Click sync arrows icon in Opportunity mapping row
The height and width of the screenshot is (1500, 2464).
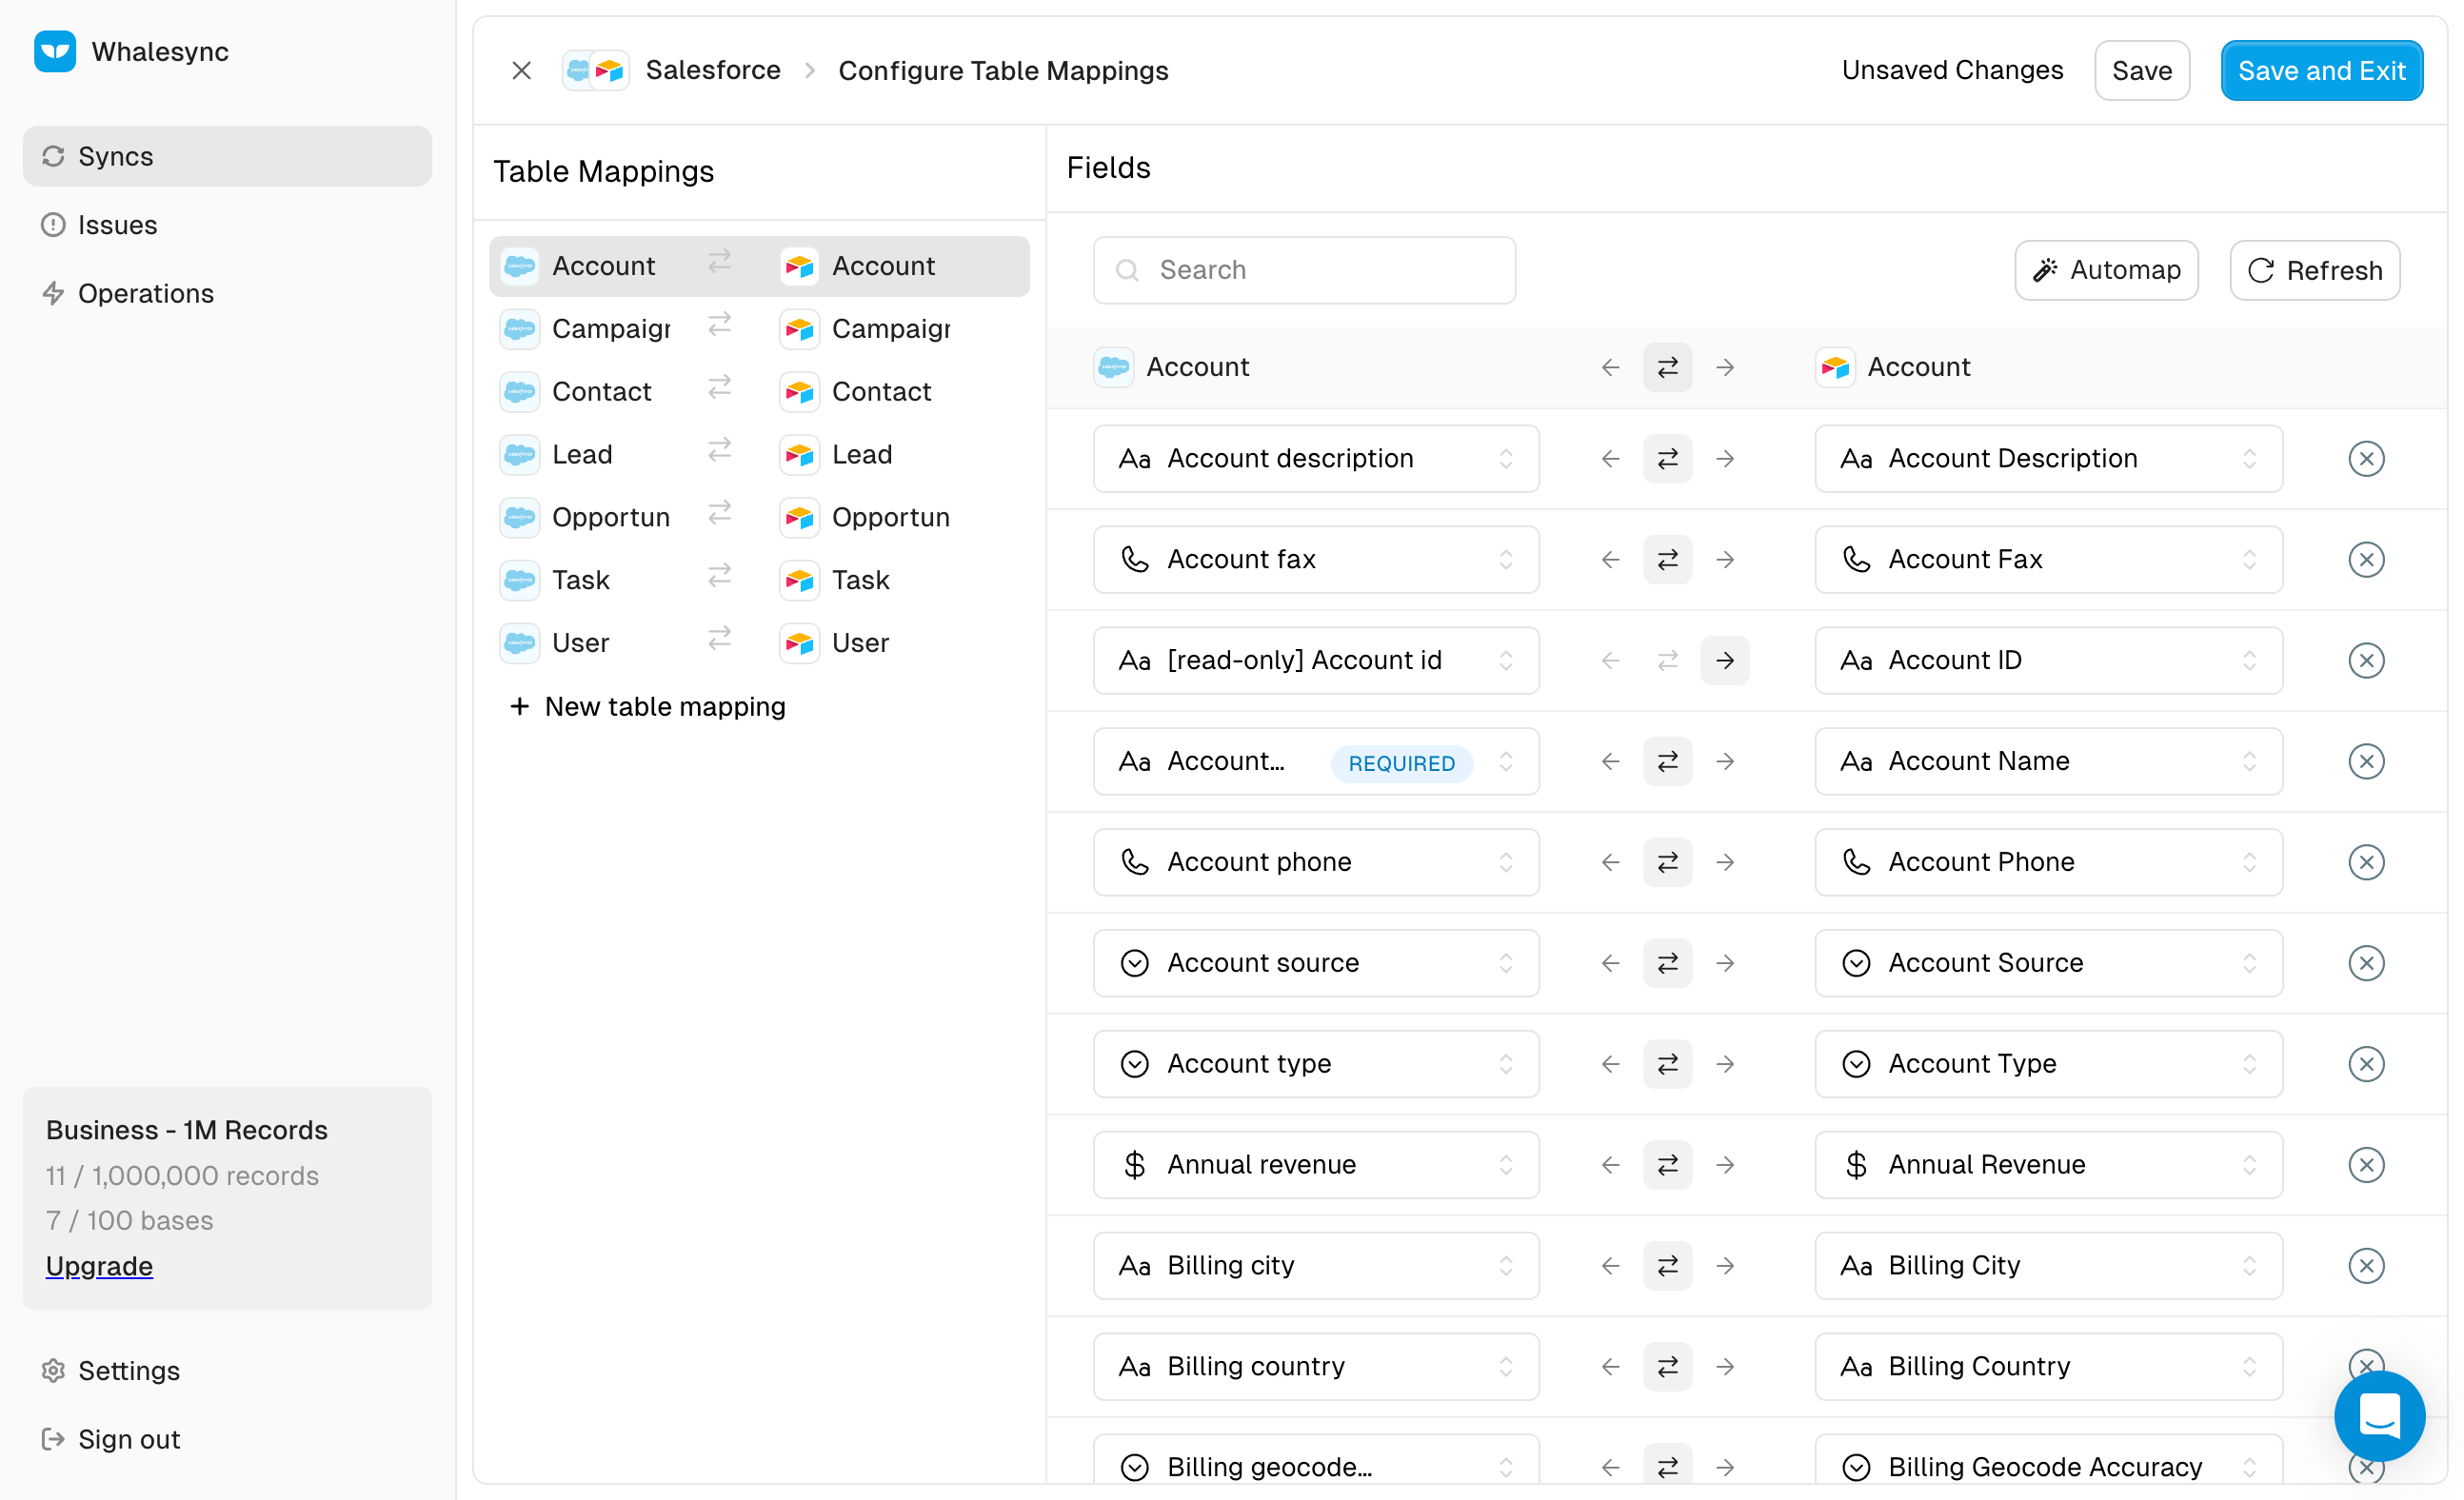pos(719,514)
